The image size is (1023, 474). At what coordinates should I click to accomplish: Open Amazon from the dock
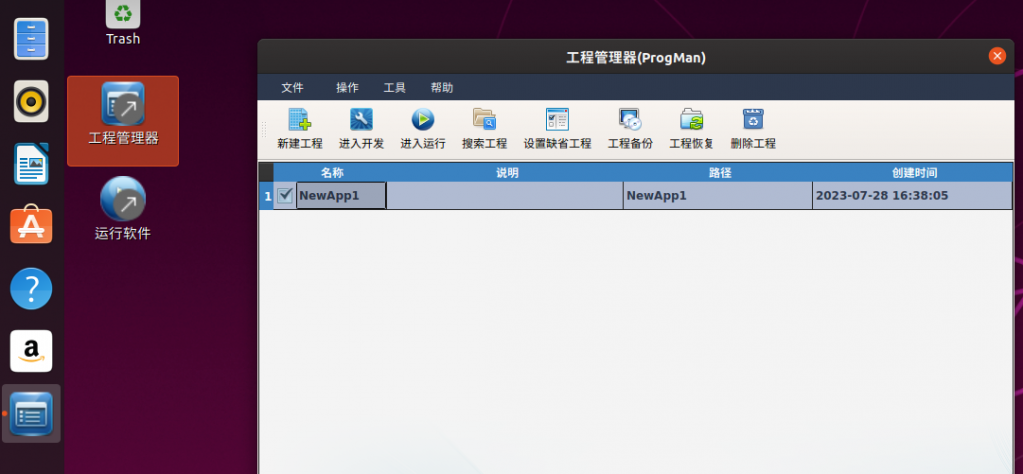coord(31,351)
